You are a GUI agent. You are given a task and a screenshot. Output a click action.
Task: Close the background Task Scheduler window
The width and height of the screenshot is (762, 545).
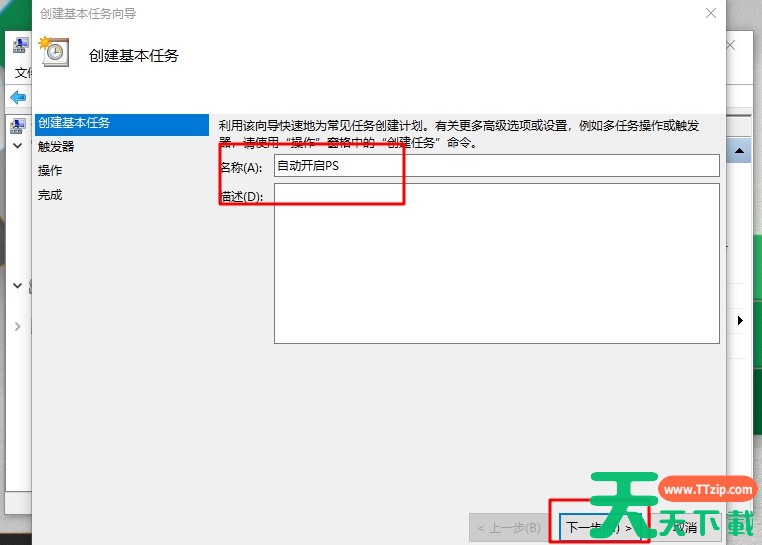click(x=730, y=45)
